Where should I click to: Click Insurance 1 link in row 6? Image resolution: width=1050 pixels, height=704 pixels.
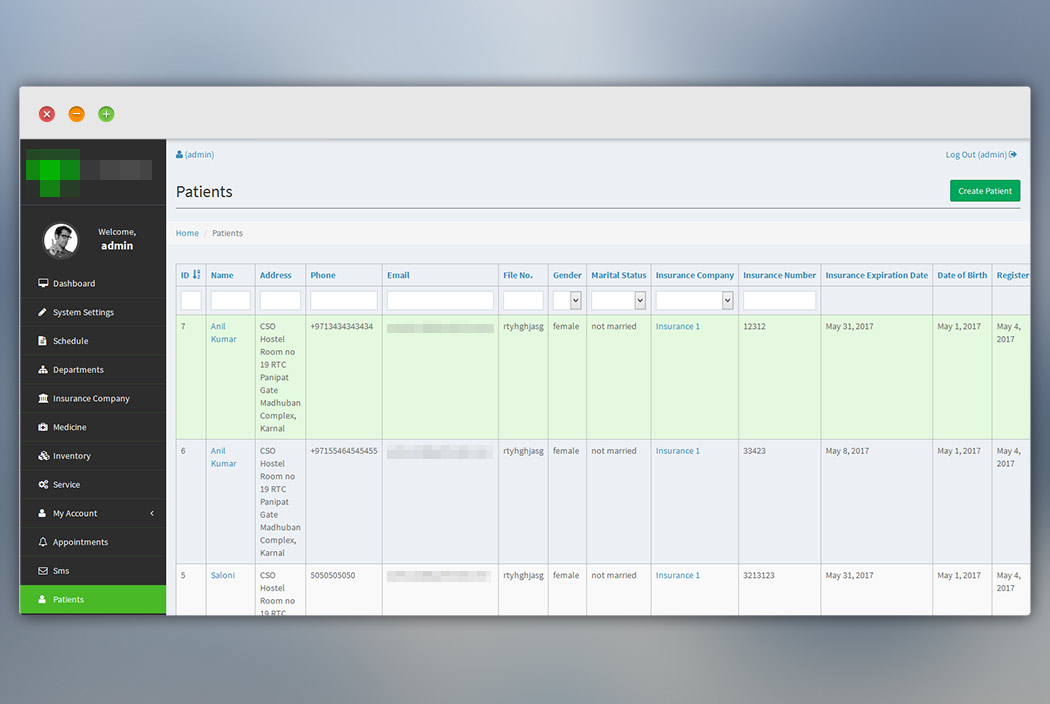677,451
